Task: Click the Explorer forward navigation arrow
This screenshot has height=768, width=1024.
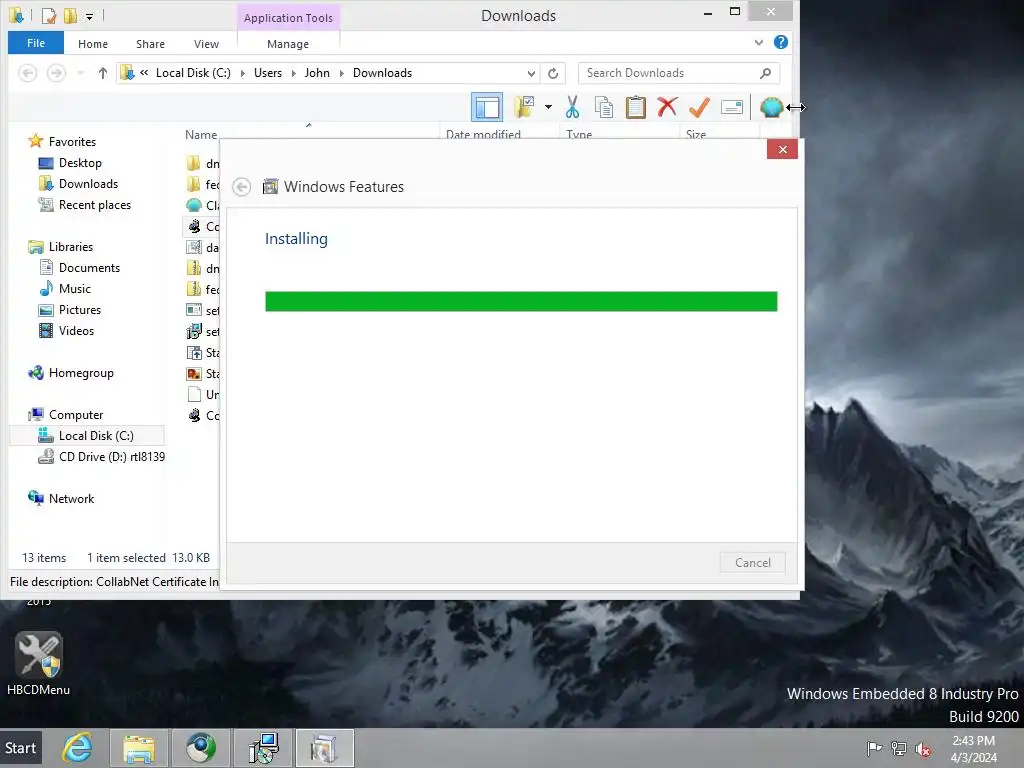Action: pos(56,73)
